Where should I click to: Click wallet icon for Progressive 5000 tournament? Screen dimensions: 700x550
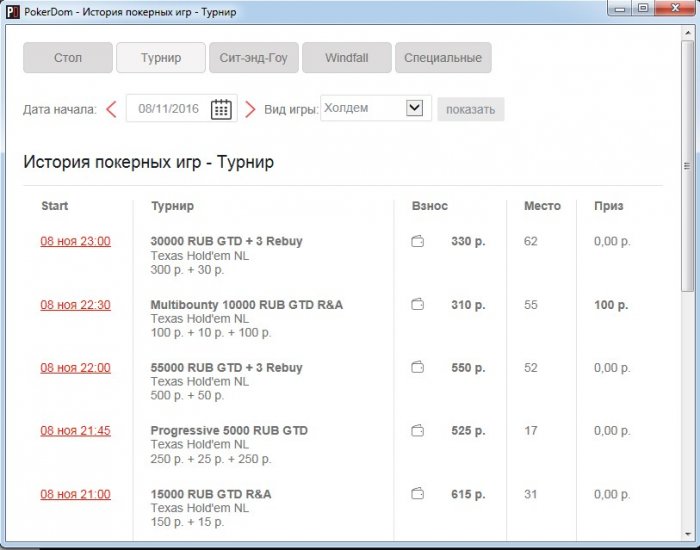pyautogui.click(x=418, y=431)
